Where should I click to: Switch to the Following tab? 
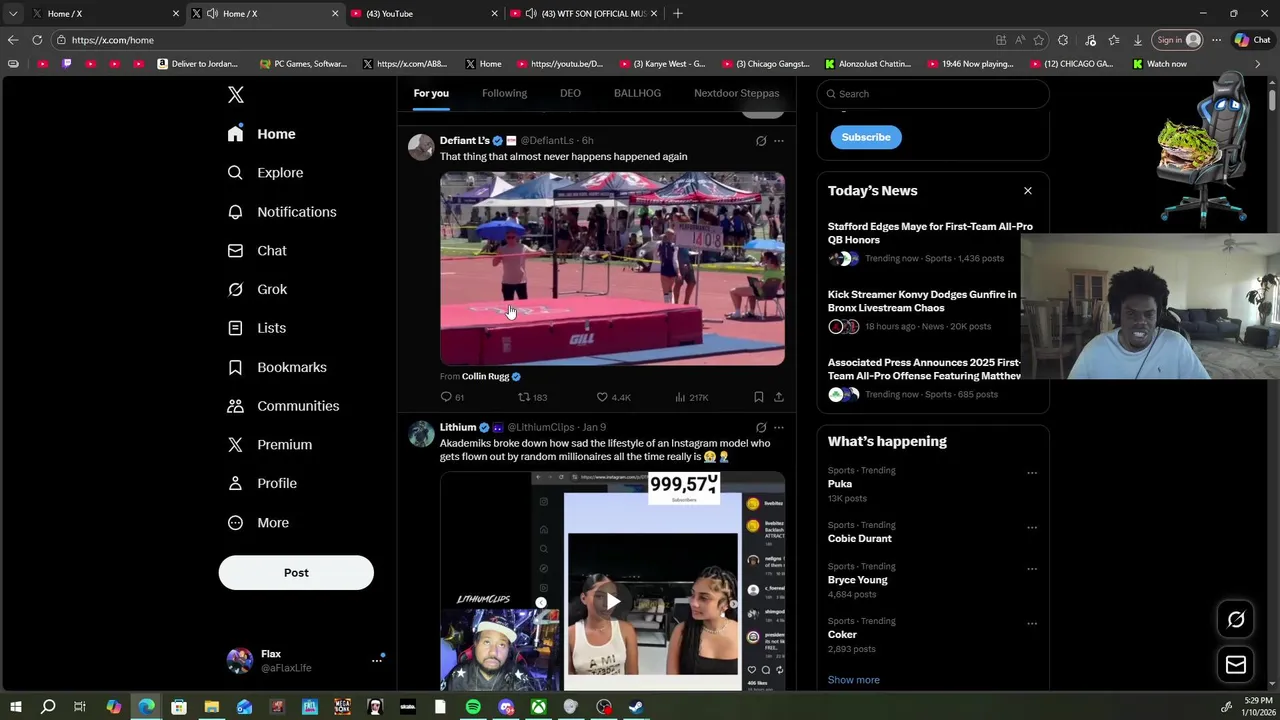504,93
